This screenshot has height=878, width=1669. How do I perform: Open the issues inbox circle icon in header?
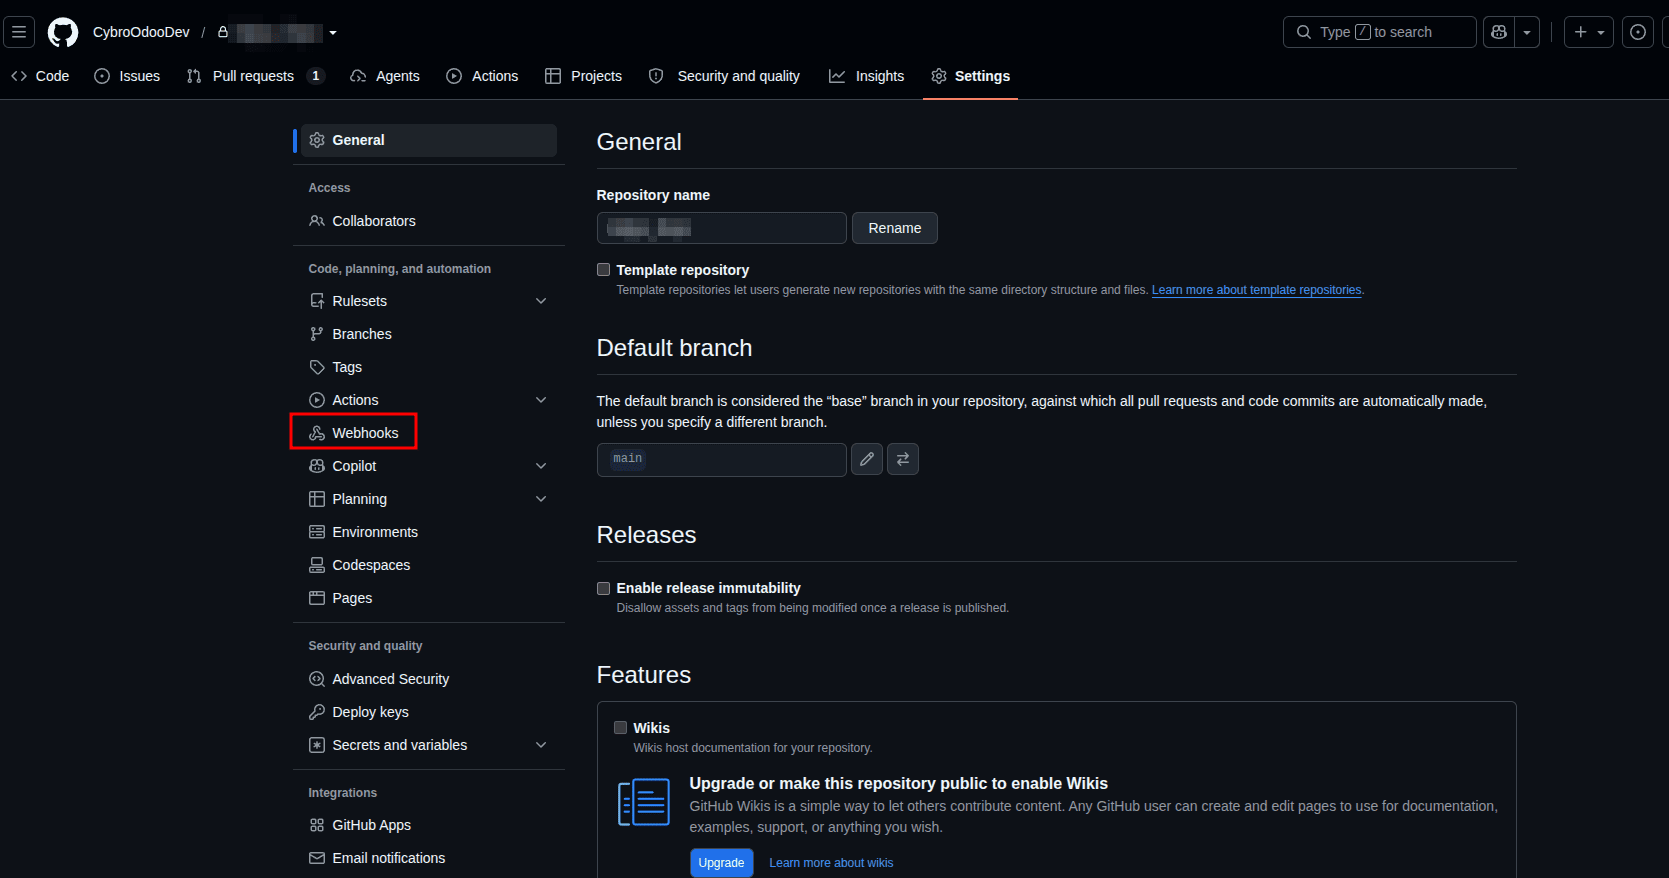[1637, 32]
